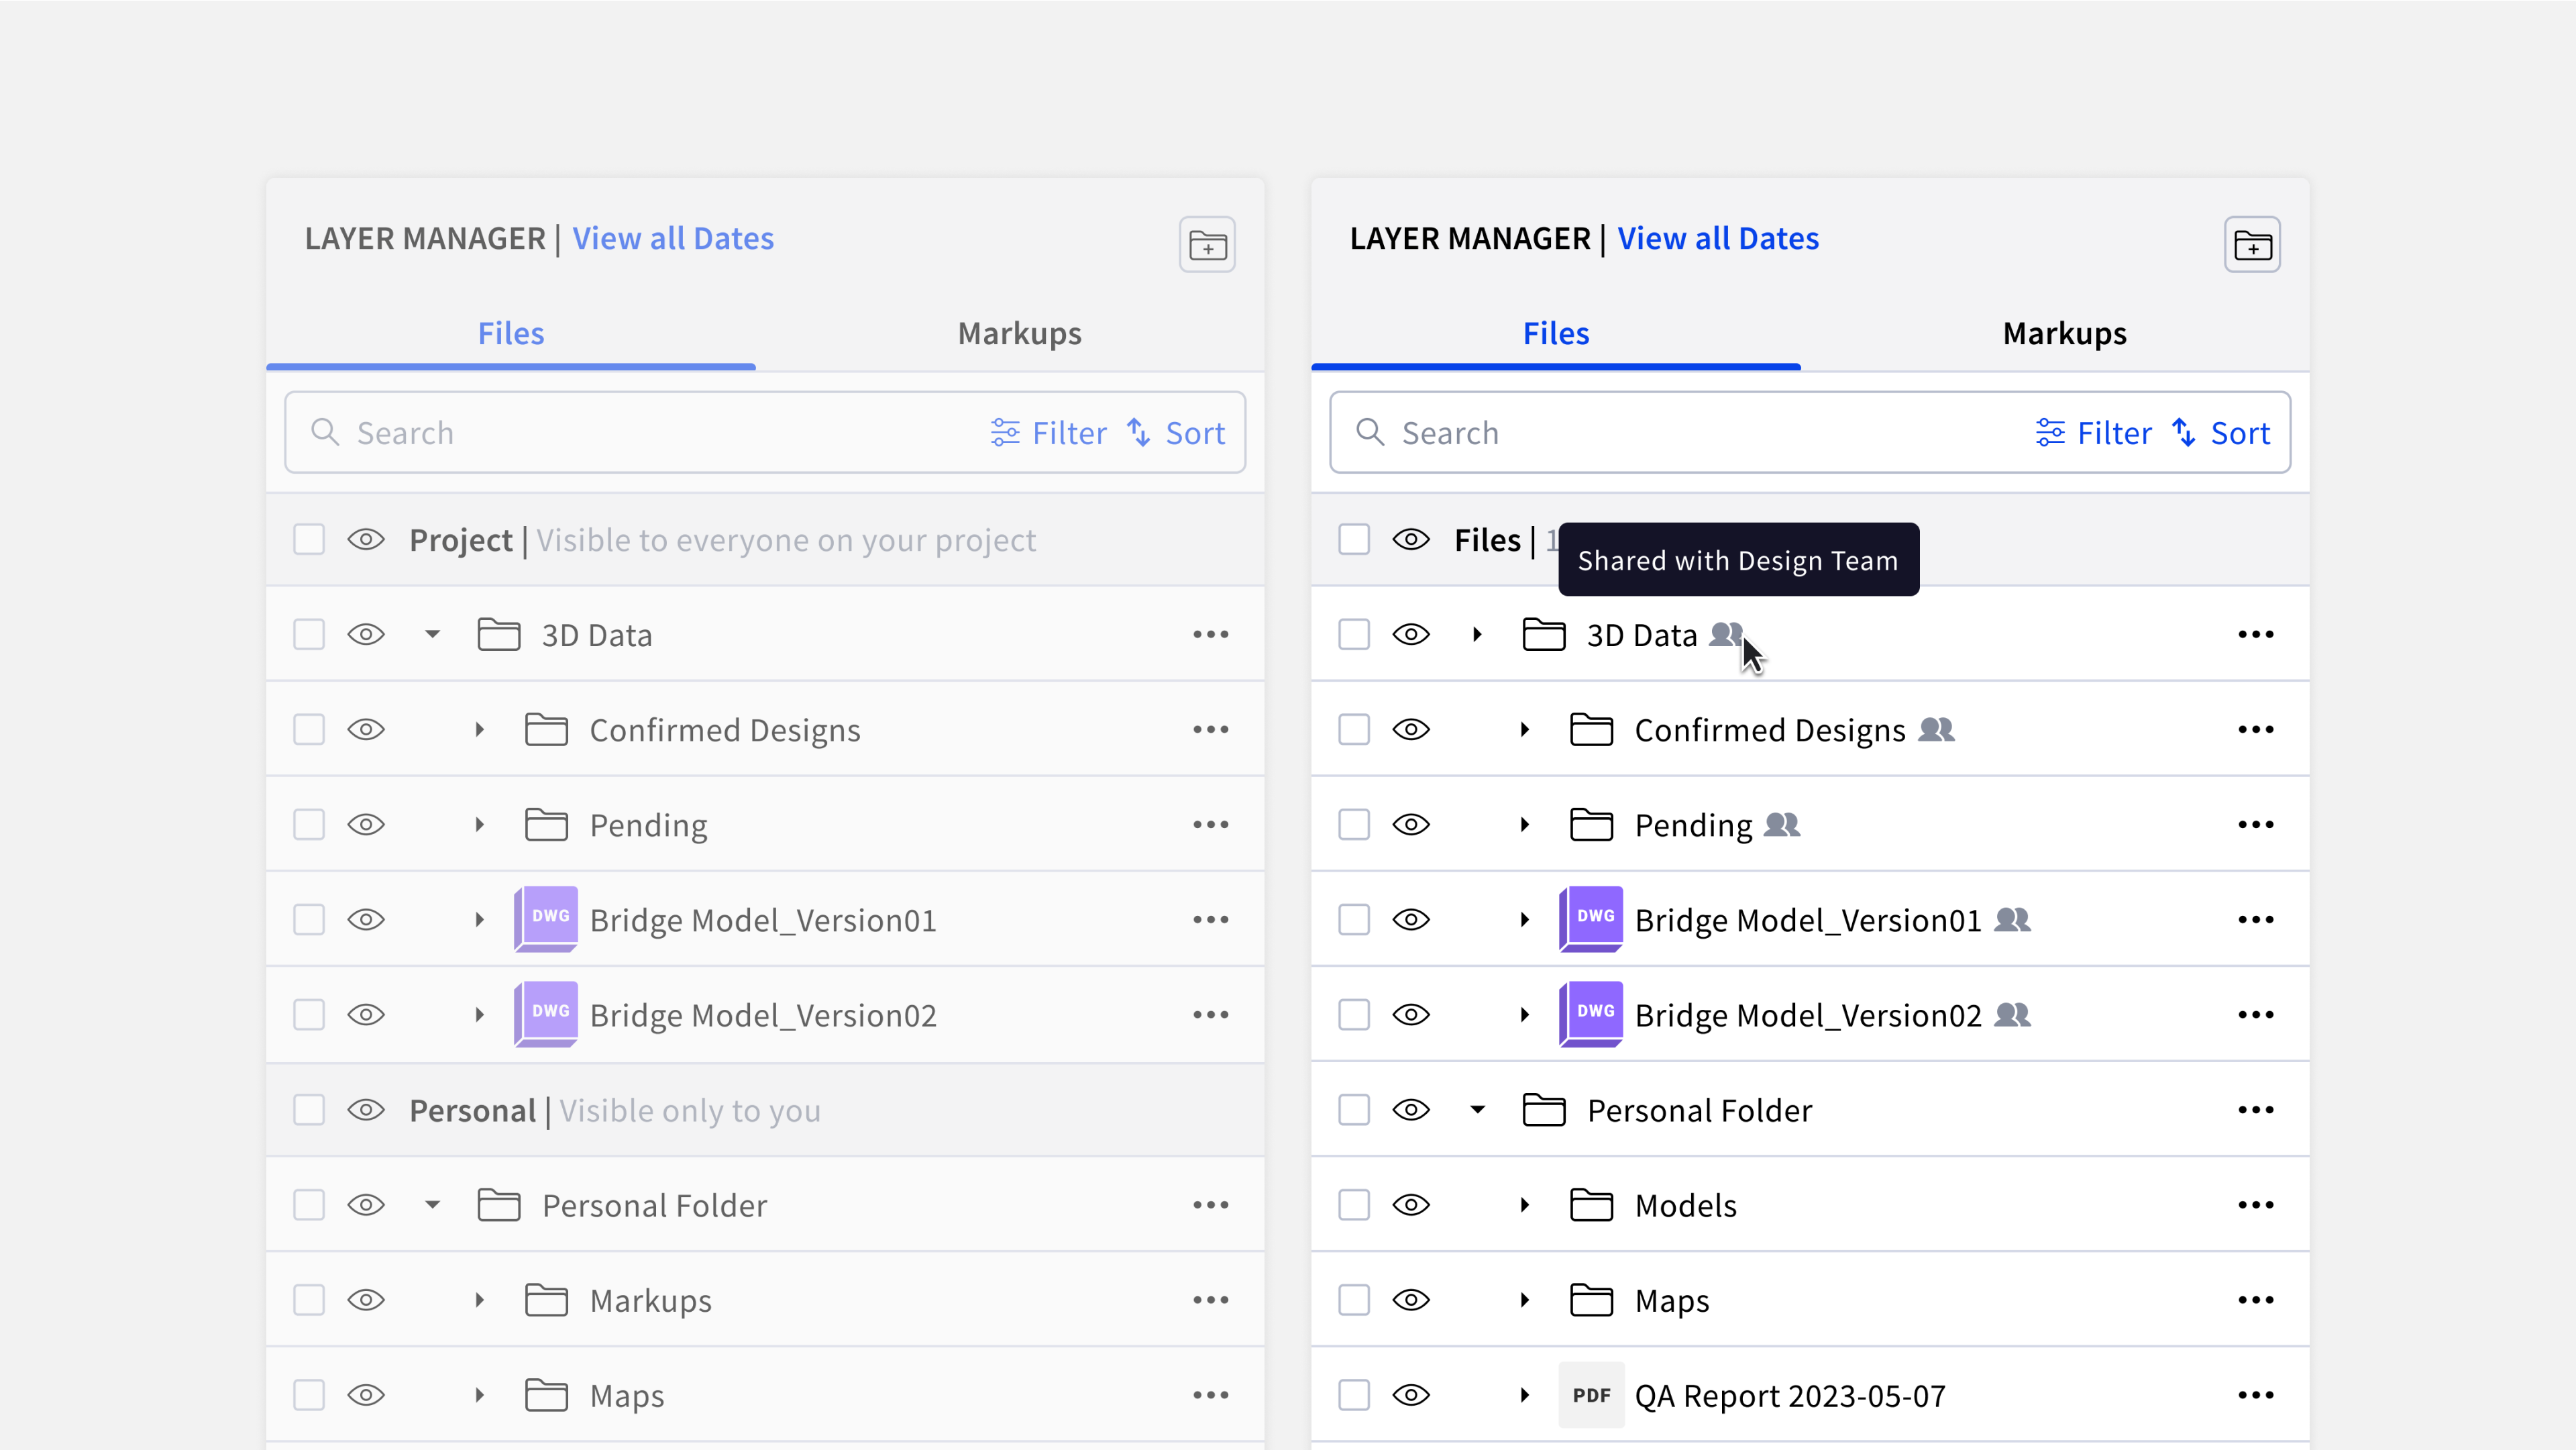Check the Files header checkbox in right panel
The image size is (2576, 1450).
coord(1354,539)
